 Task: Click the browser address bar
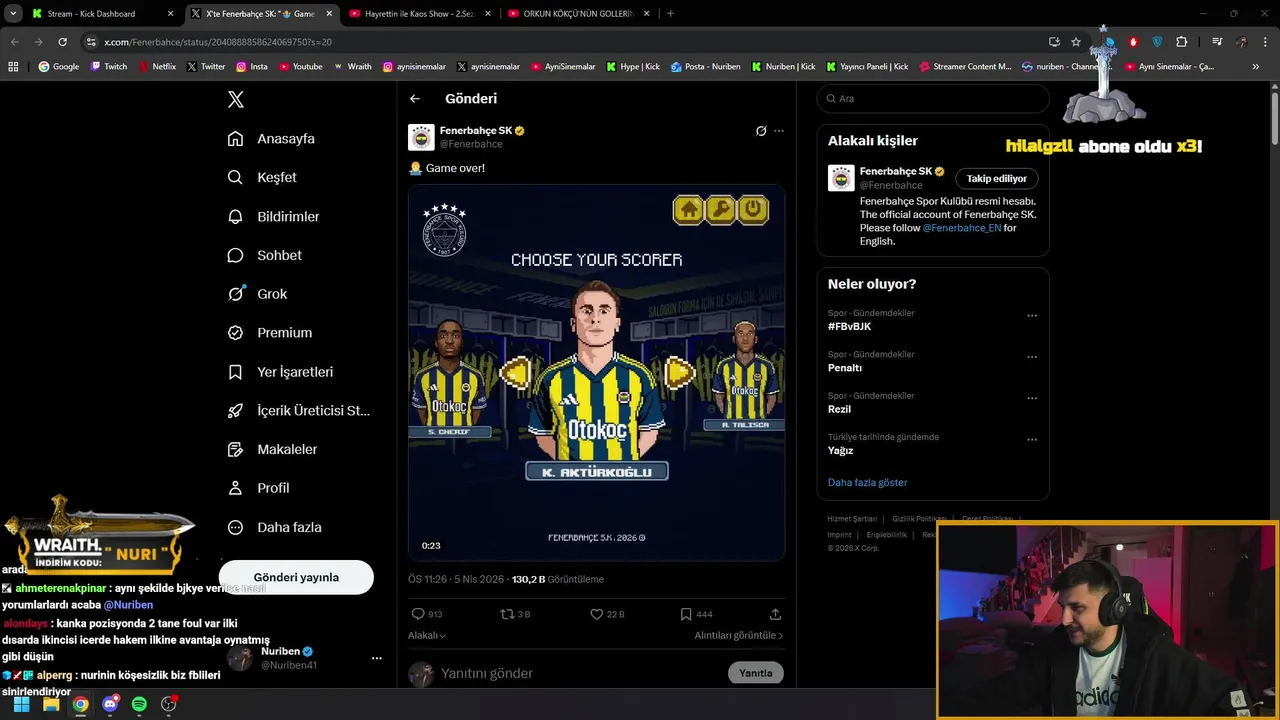(560, 42)
